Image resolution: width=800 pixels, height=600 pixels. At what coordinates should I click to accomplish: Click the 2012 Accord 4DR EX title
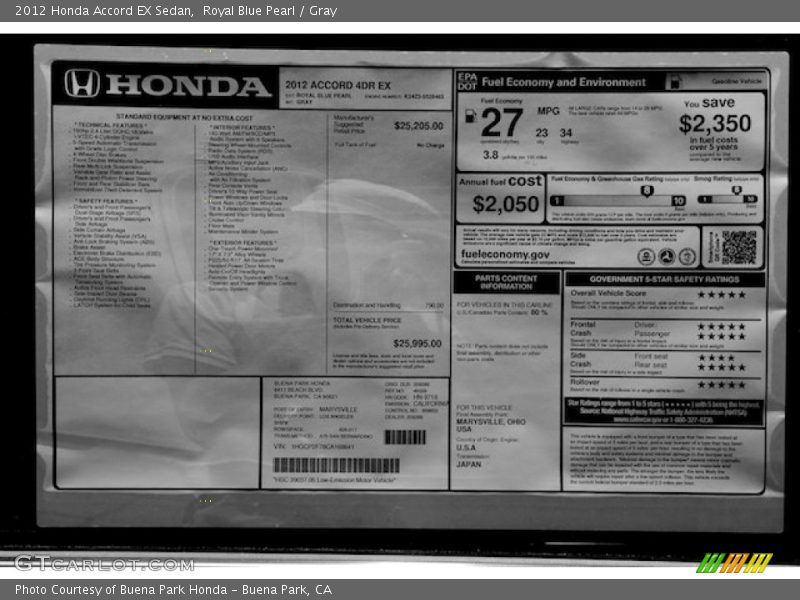(322, 85)
